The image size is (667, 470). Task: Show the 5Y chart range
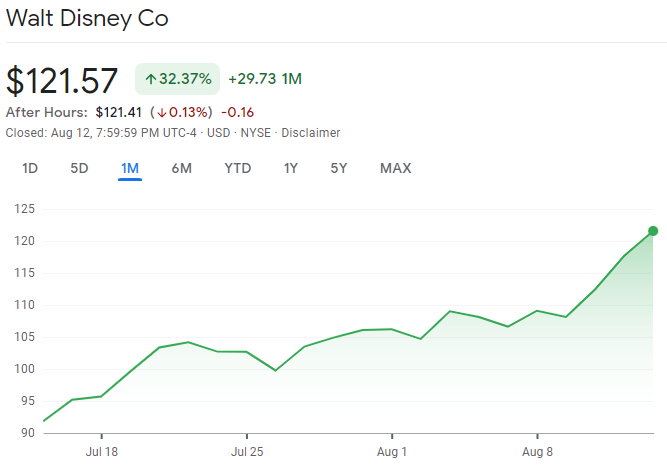(x=339, y=168)
